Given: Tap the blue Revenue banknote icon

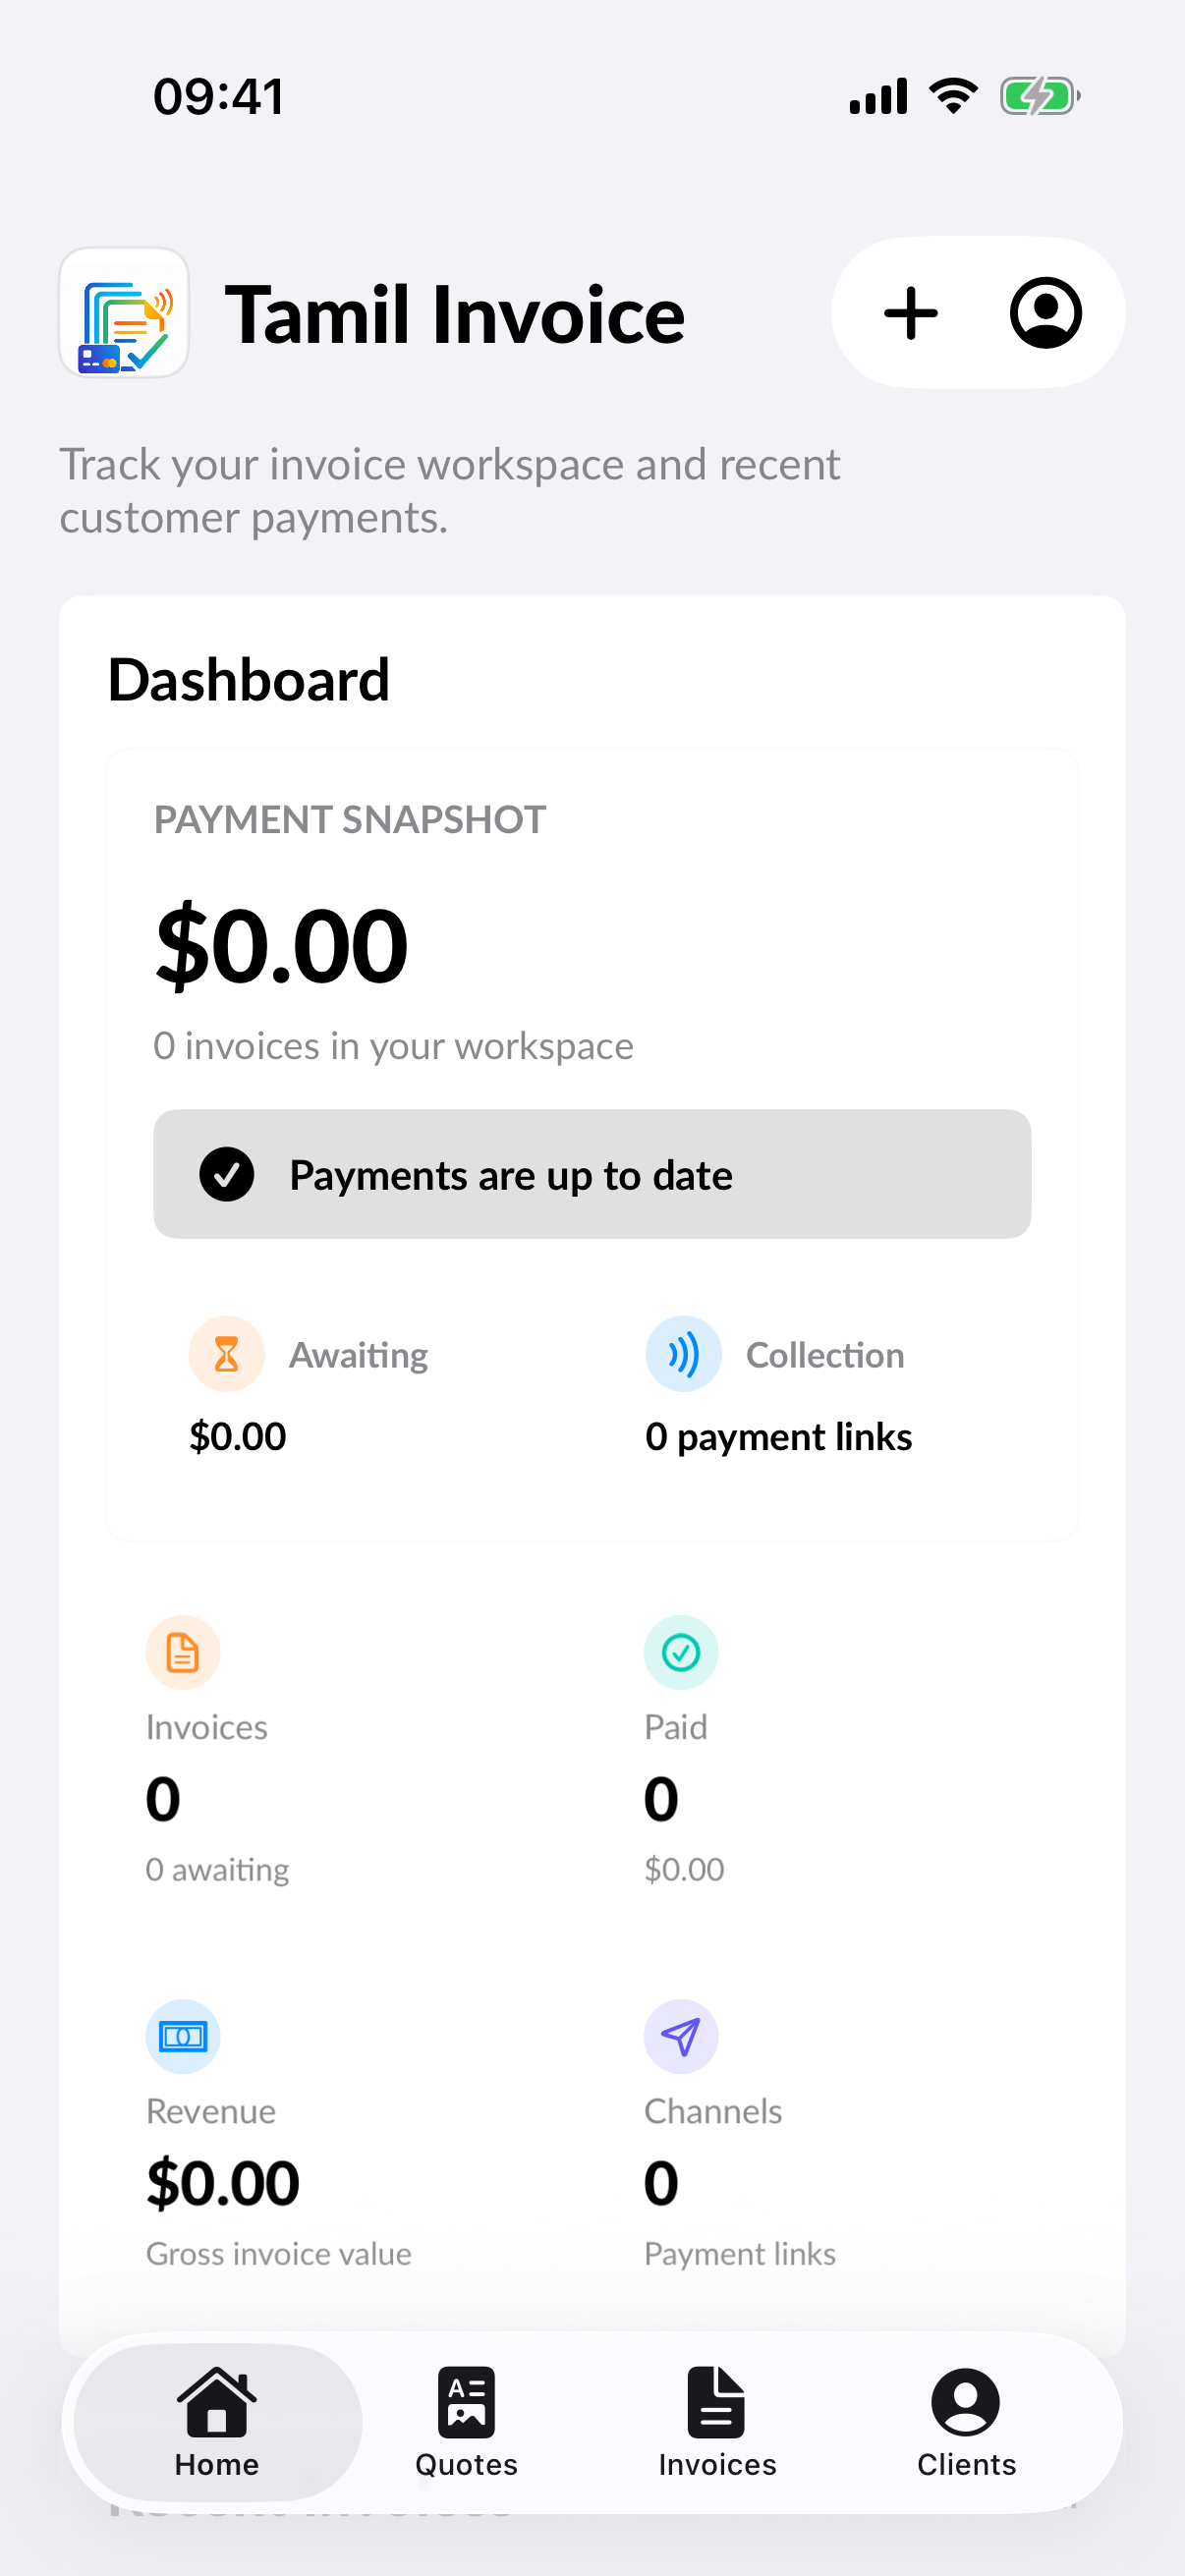Looking at the screenshot, I should coord(183,2036).
